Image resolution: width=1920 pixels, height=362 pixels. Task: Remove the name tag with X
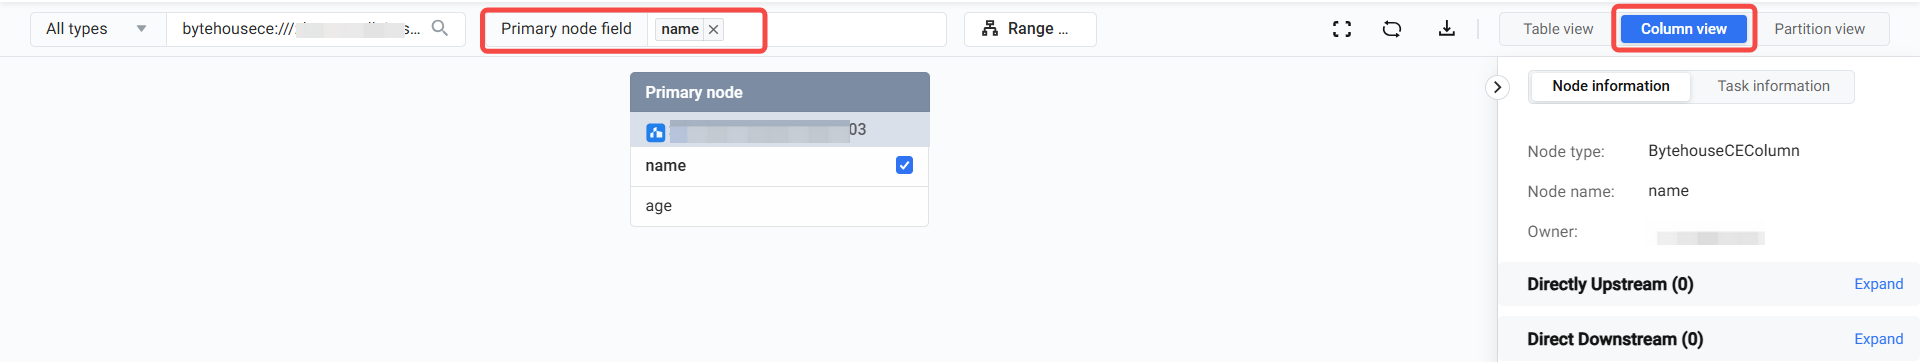[714, 29]
